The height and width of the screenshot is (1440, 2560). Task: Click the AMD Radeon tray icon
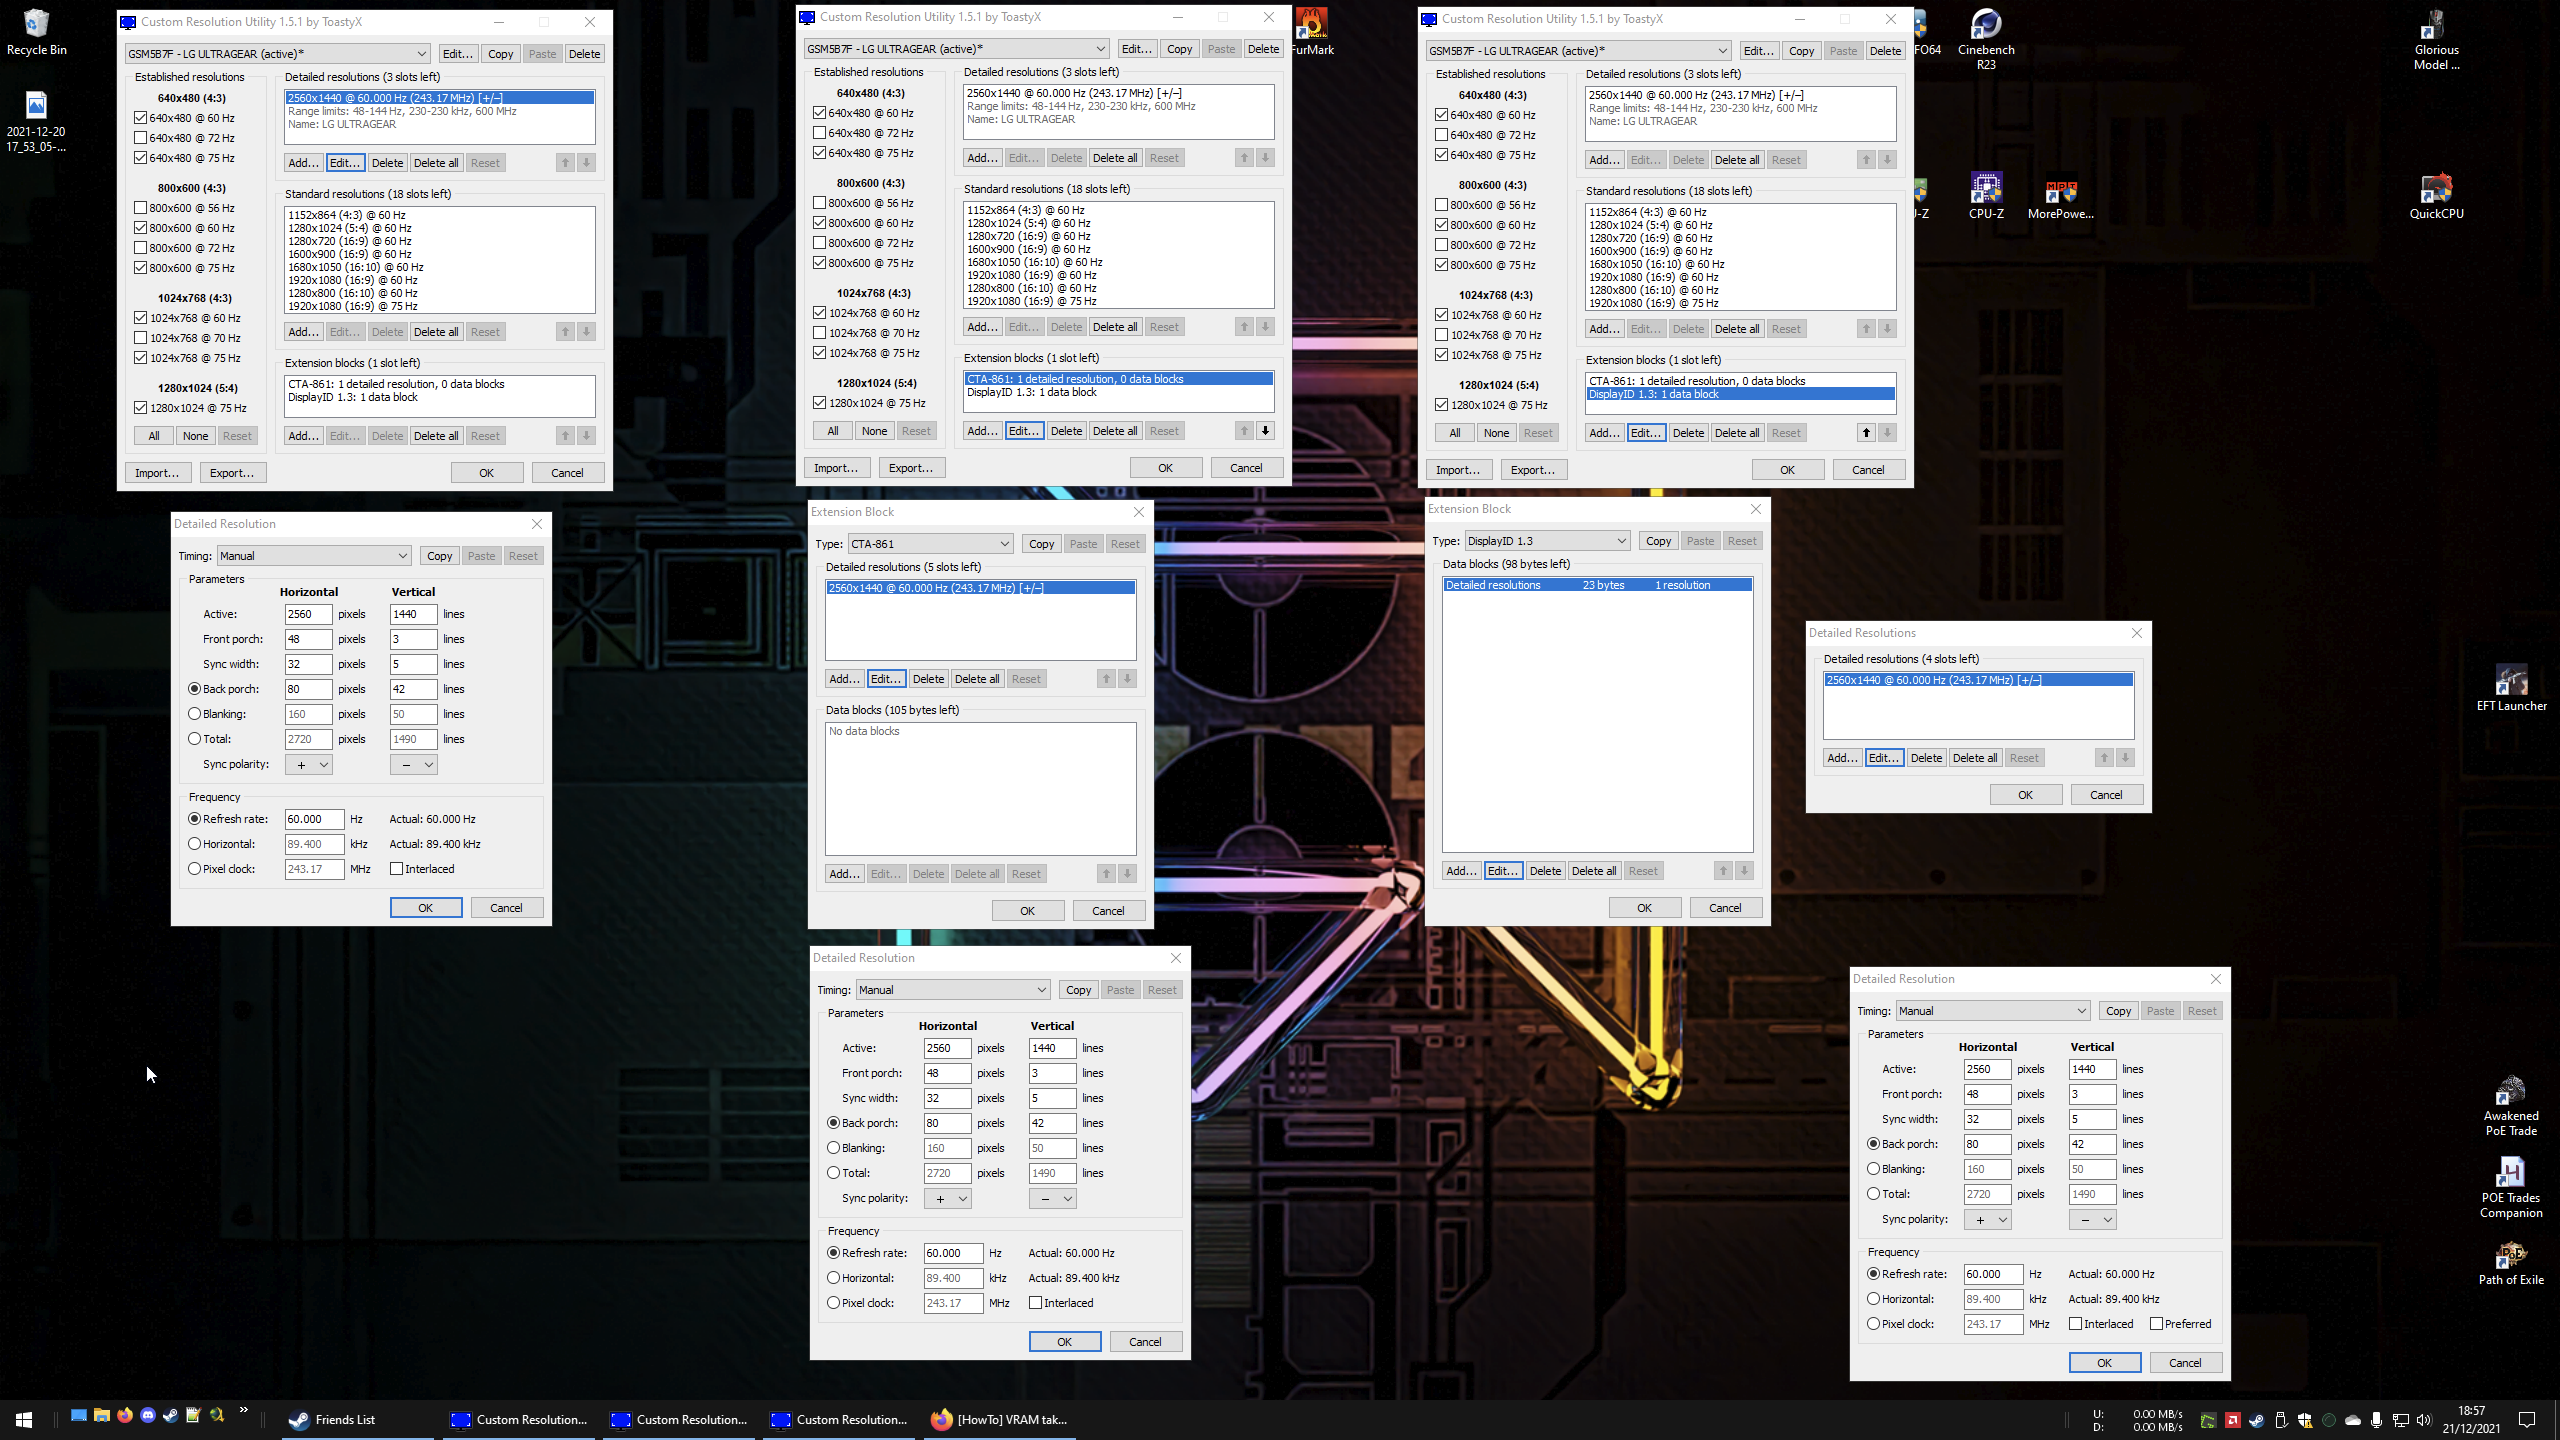2232,1420
